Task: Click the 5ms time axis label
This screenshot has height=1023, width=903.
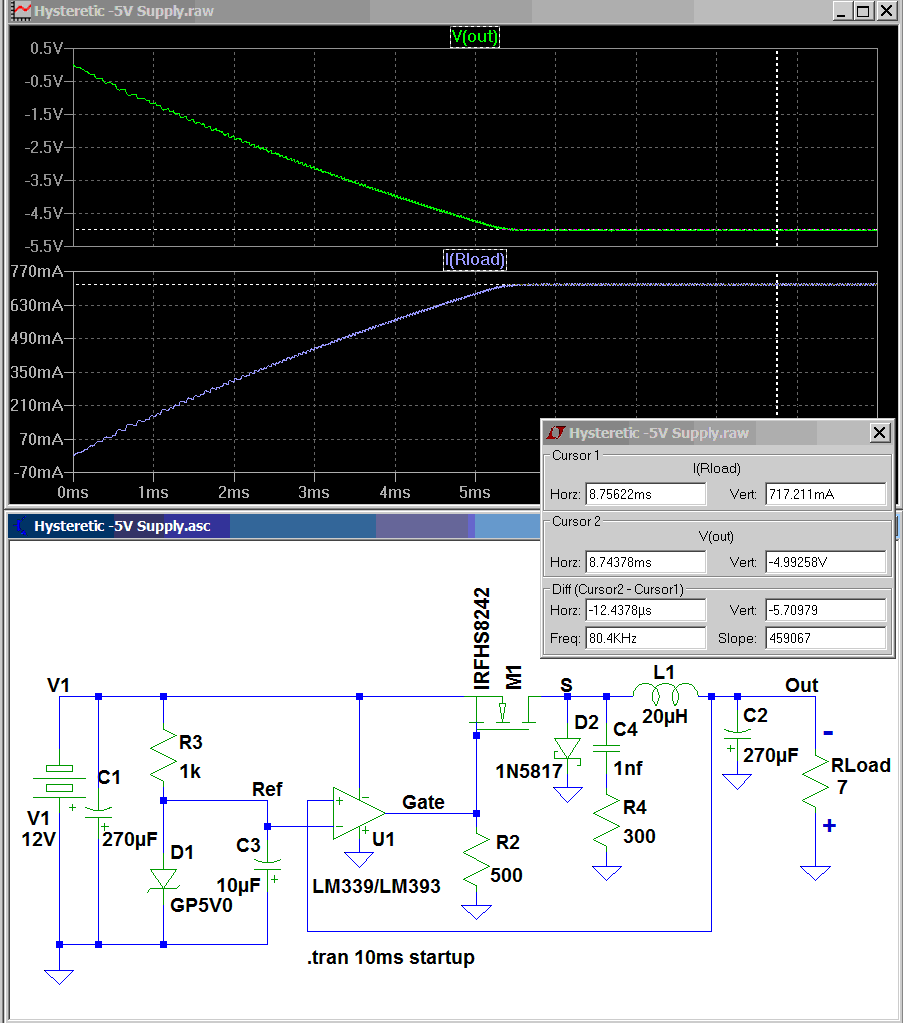Action: (474, 492)
